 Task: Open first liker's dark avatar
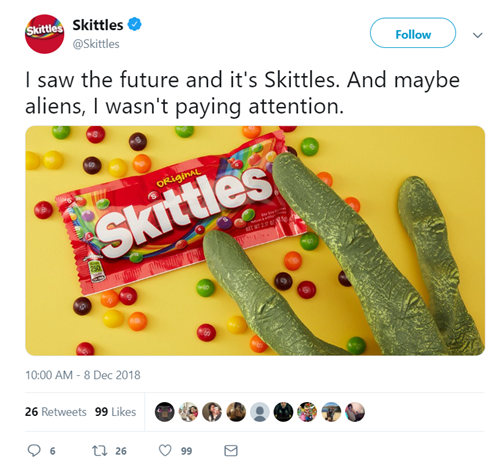(165, 412)
